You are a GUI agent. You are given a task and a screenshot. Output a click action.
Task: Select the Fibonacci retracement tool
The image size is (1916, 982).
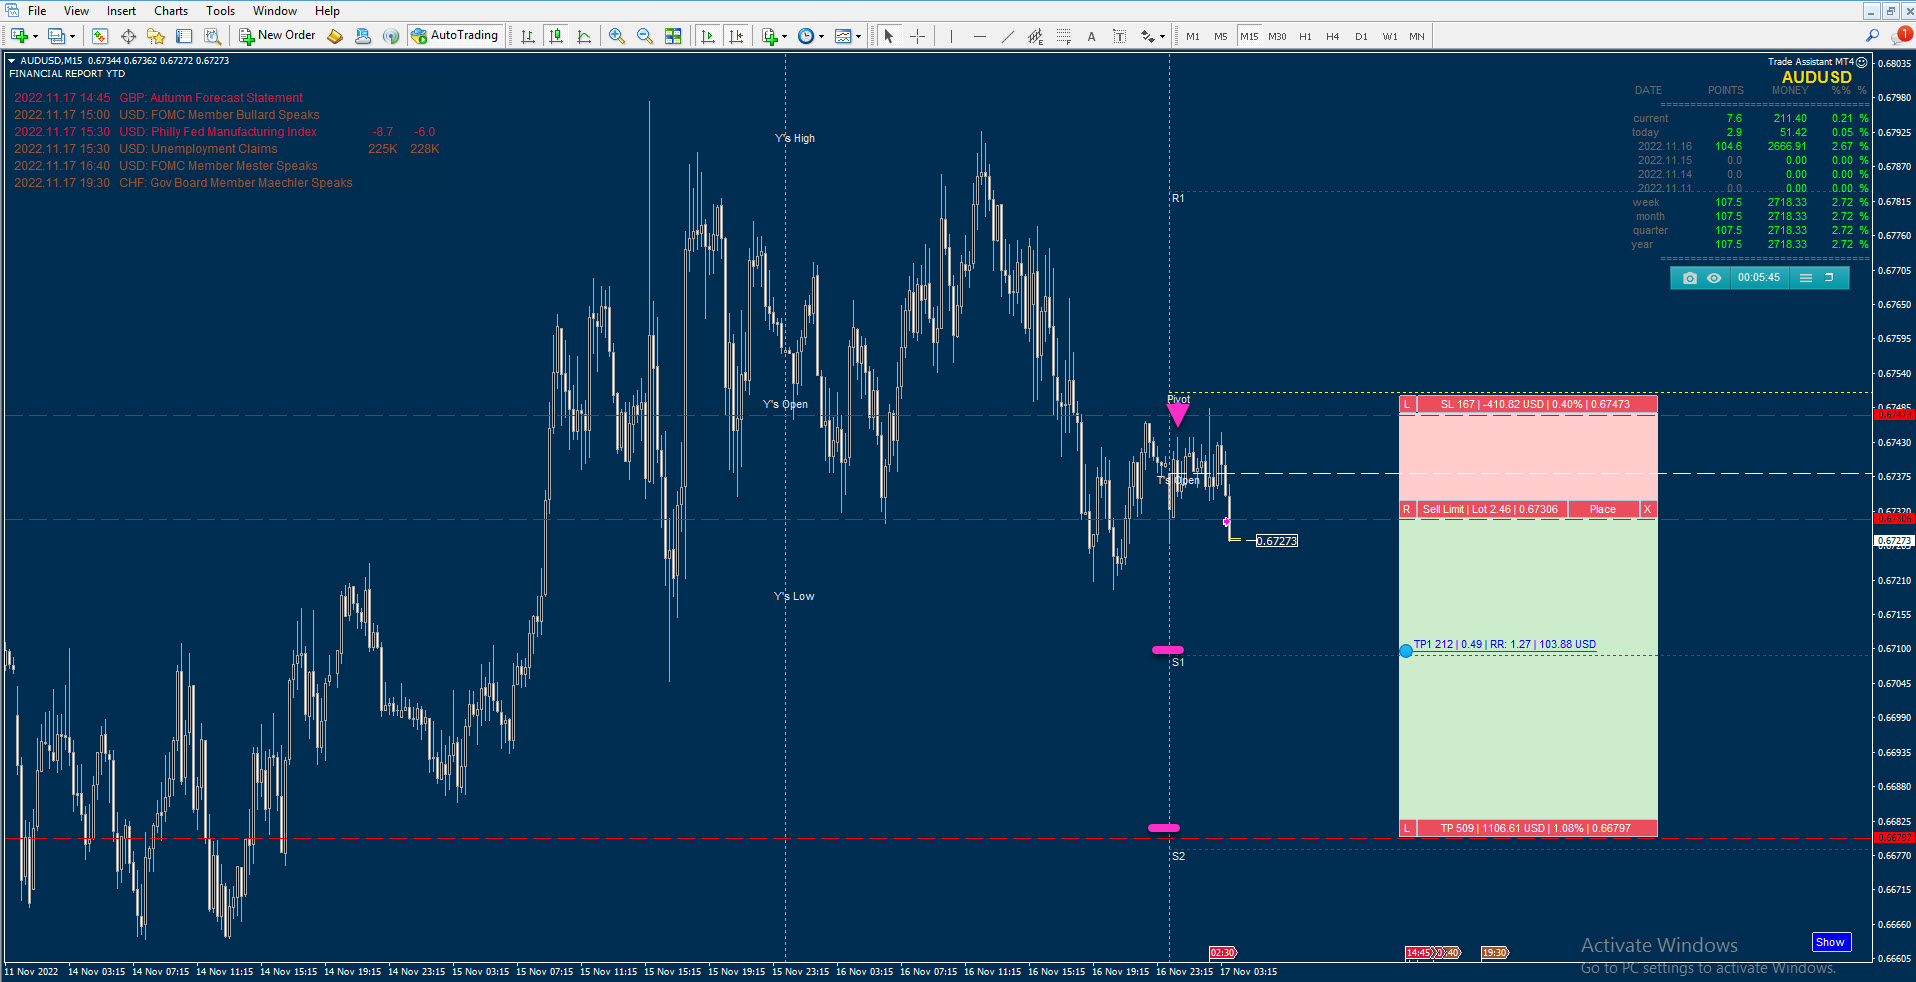click(x=1063, y=36)
